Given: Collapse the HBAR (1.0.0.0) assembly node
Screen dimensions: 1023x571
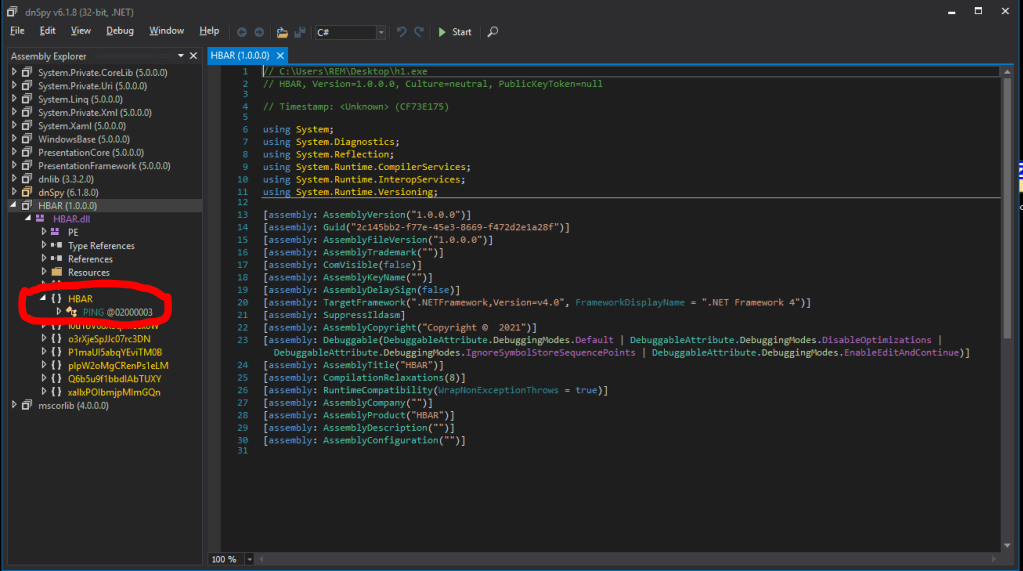Looking at the screenshot, I should coord(14,205).
